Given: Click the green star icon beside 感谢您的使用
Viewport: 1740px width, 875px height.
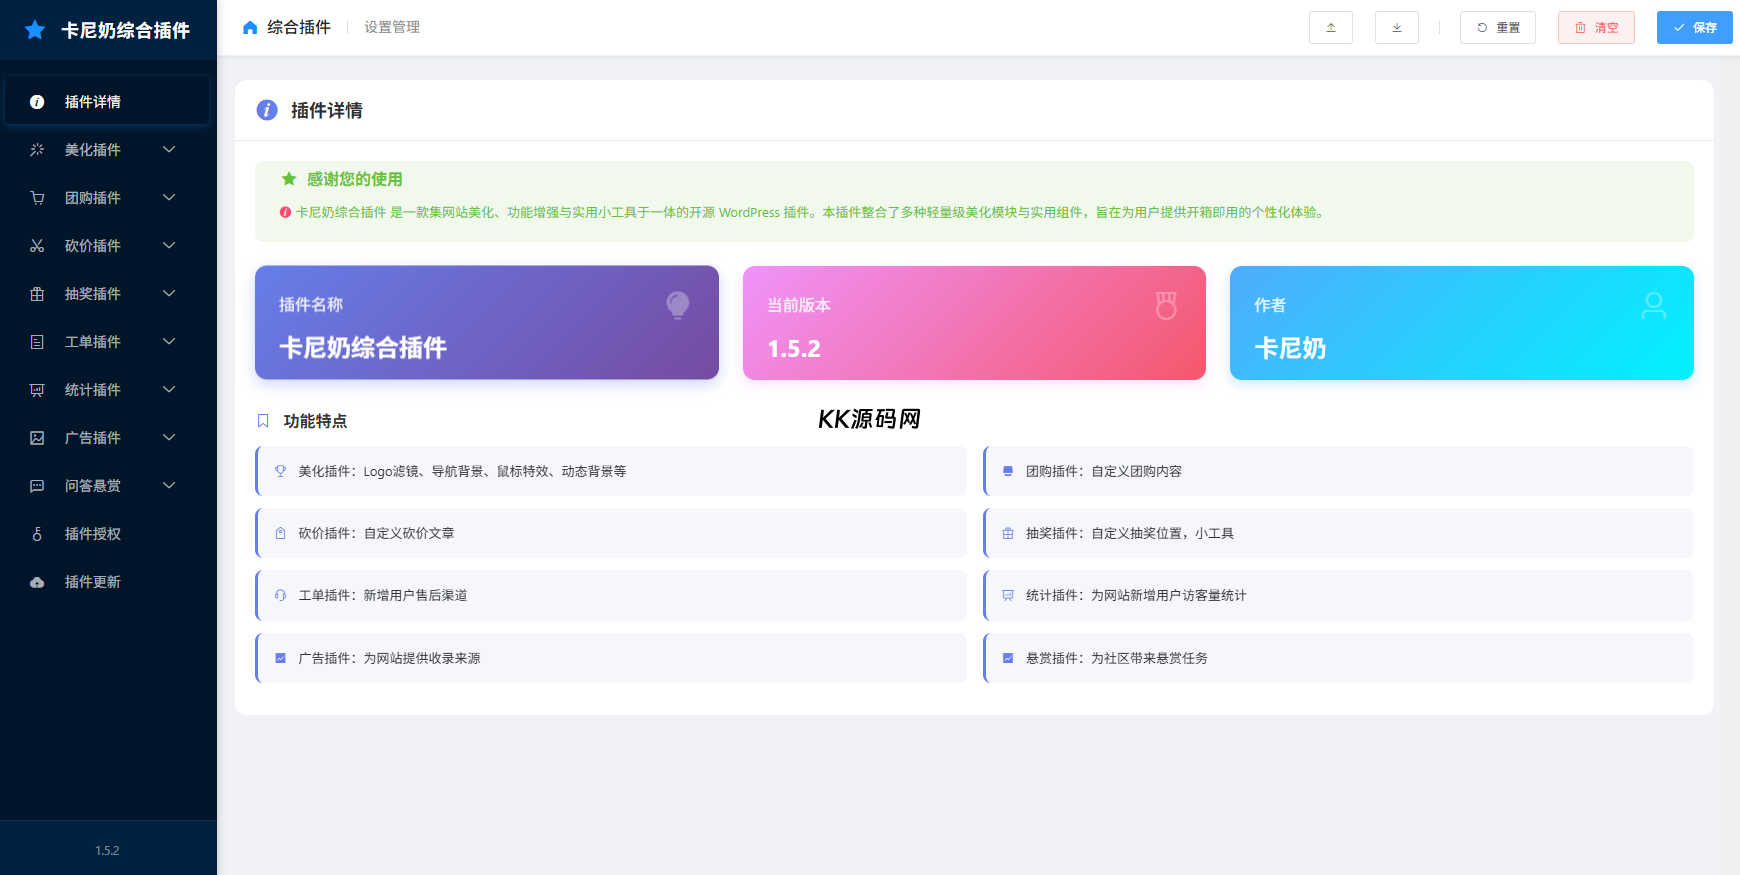Looking at the screenshot, I should coord(289,179).
